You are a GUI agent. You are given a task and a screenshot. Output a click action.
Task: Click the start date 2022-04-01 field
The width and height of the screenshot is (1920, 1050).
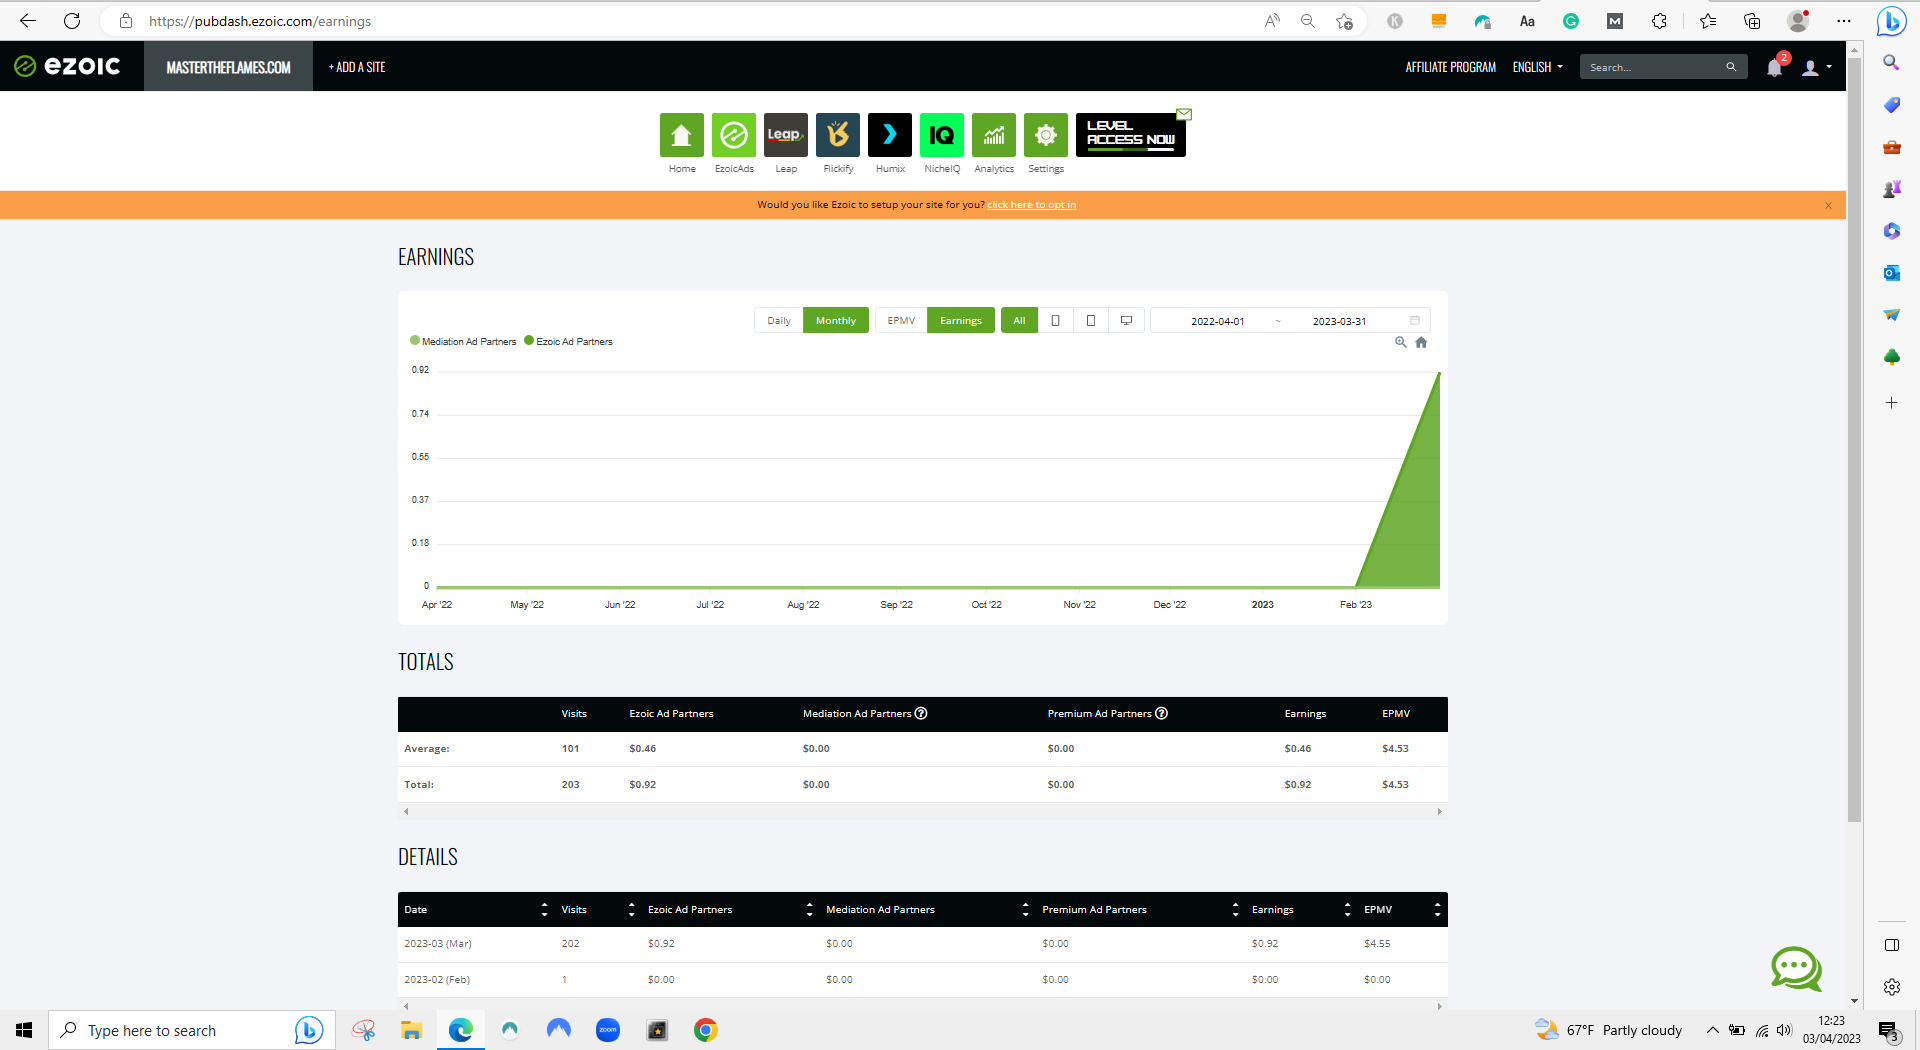coord(1217,321)
